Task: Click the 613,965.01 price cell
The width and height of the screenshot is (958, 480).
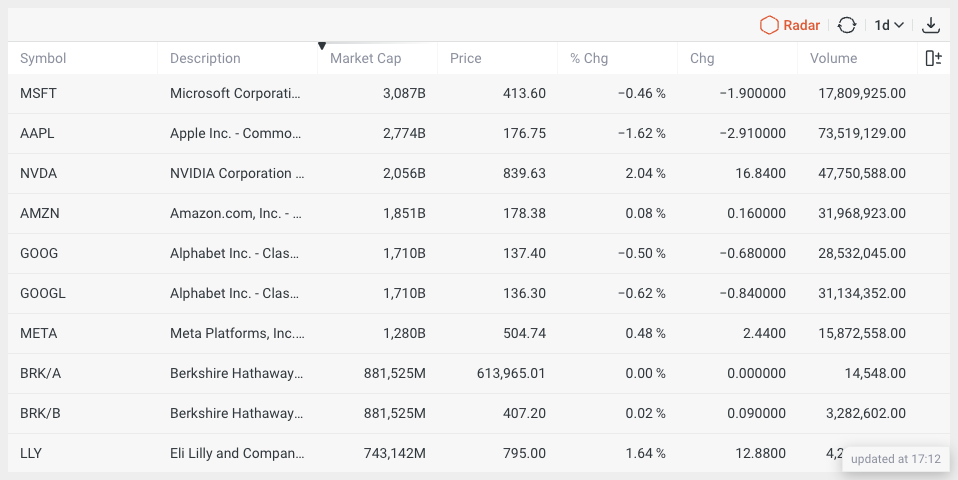Action: [511, 373]
